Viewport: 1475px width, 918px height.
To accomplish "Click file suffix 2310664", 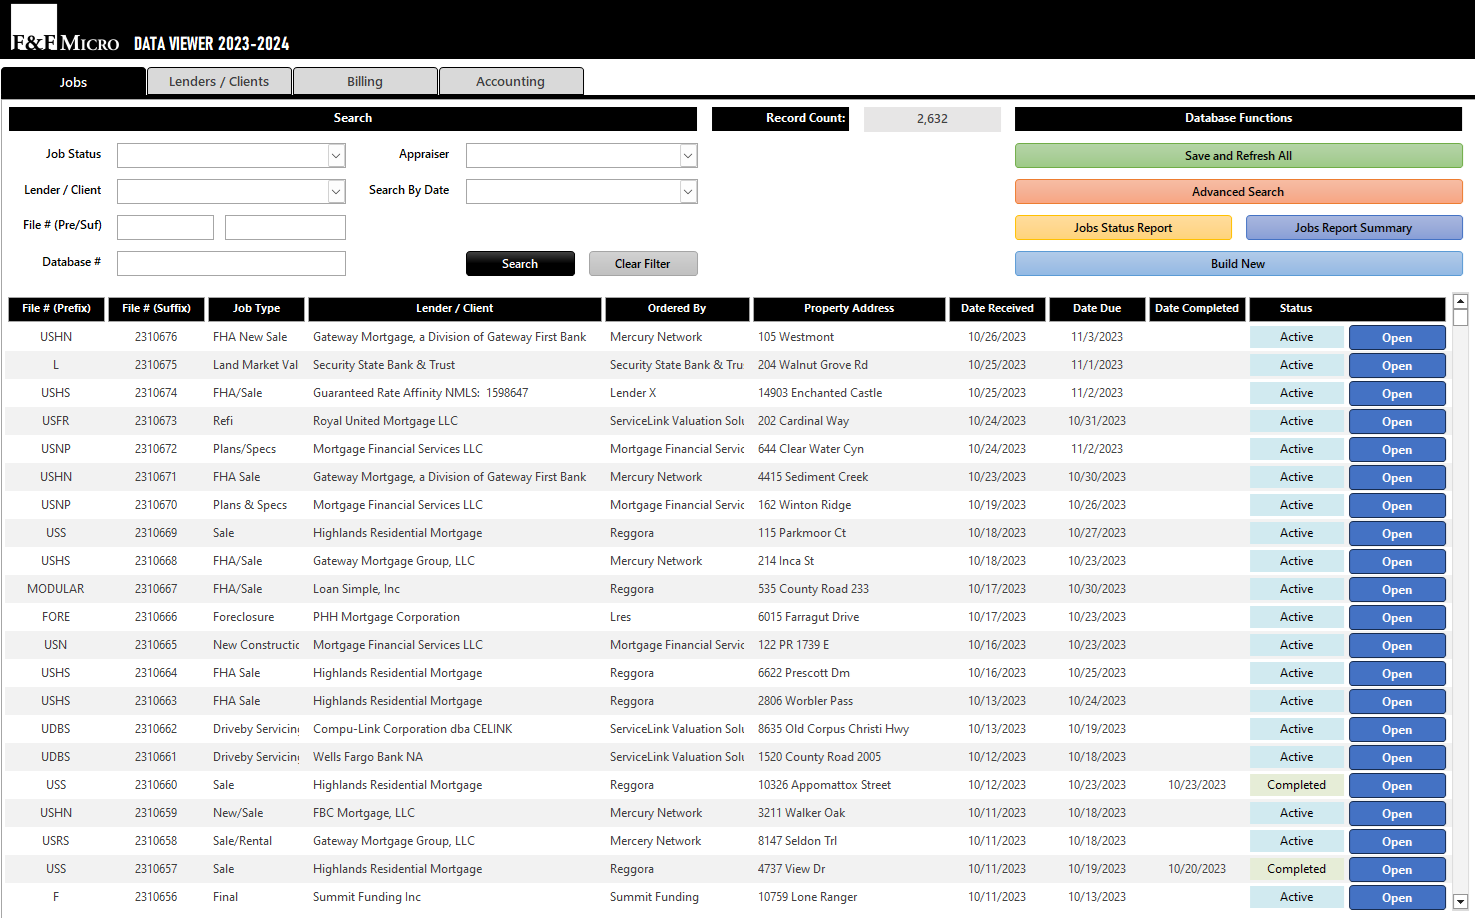I will coord(156,673).
